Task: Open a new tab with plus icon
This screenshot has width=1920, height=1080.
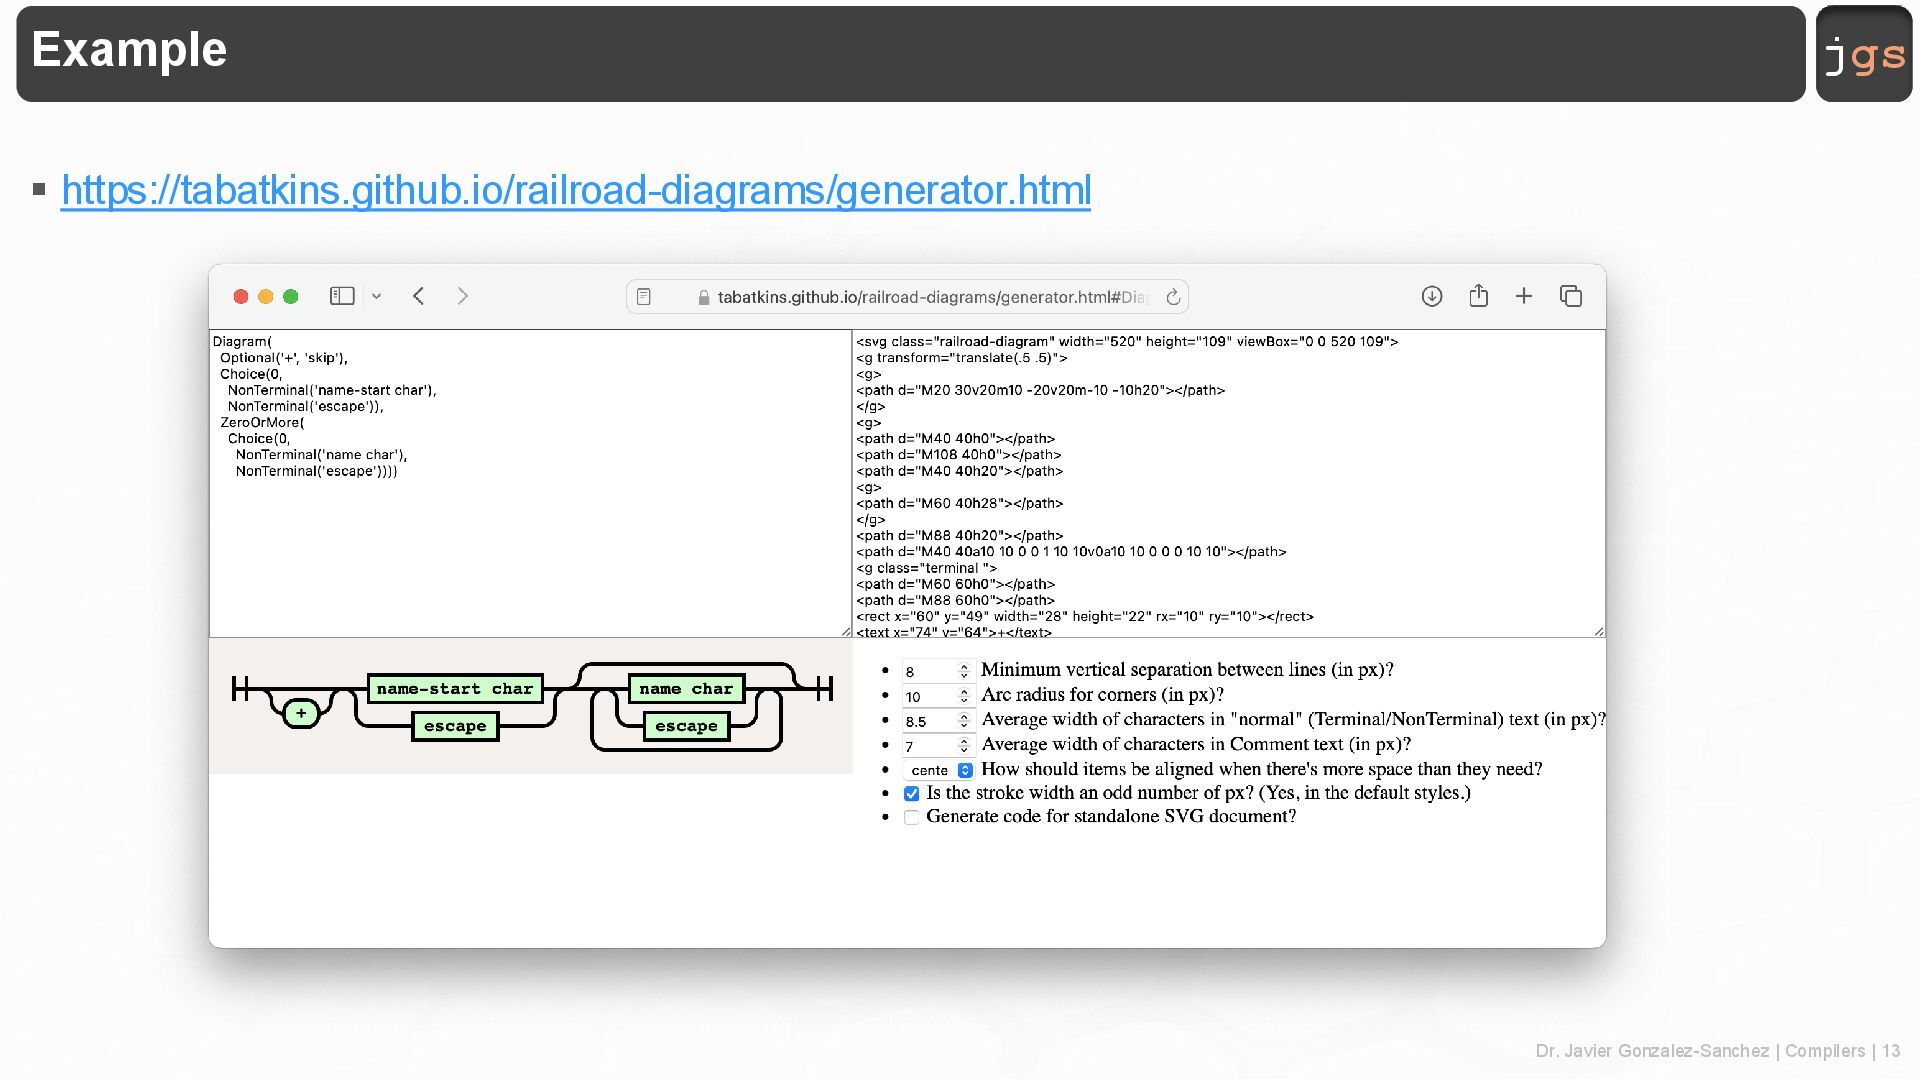Action: pos(1524,296)
